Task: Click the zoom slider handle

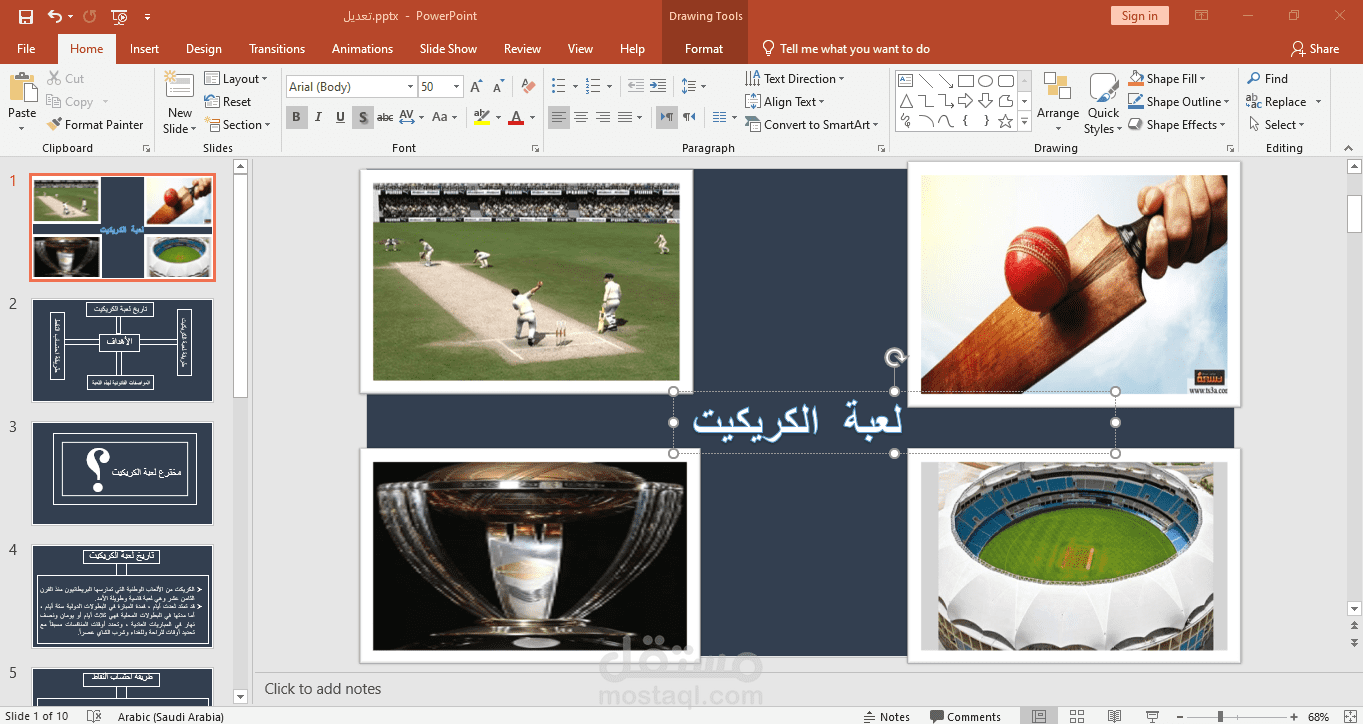Action: (1220, 716)
